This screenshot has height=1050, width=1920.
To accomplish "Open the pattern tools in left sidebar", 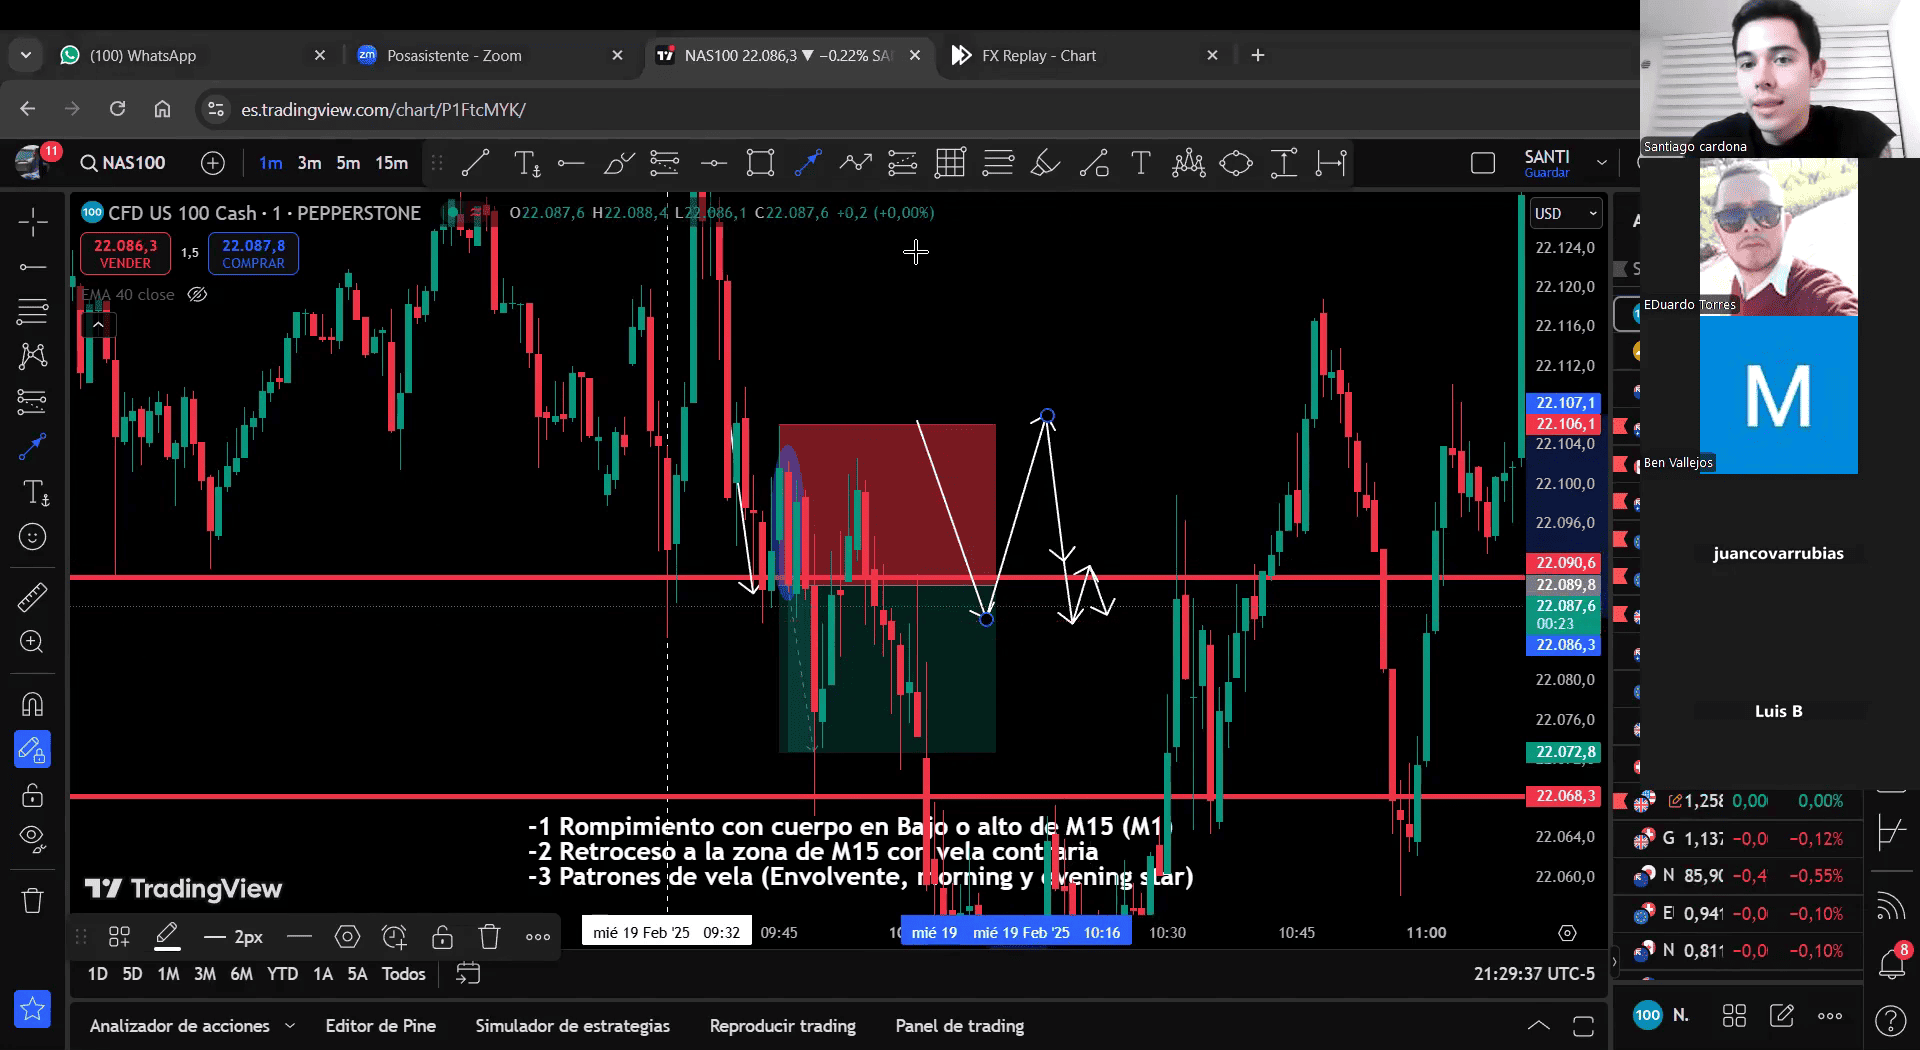I will pos(32,356).
